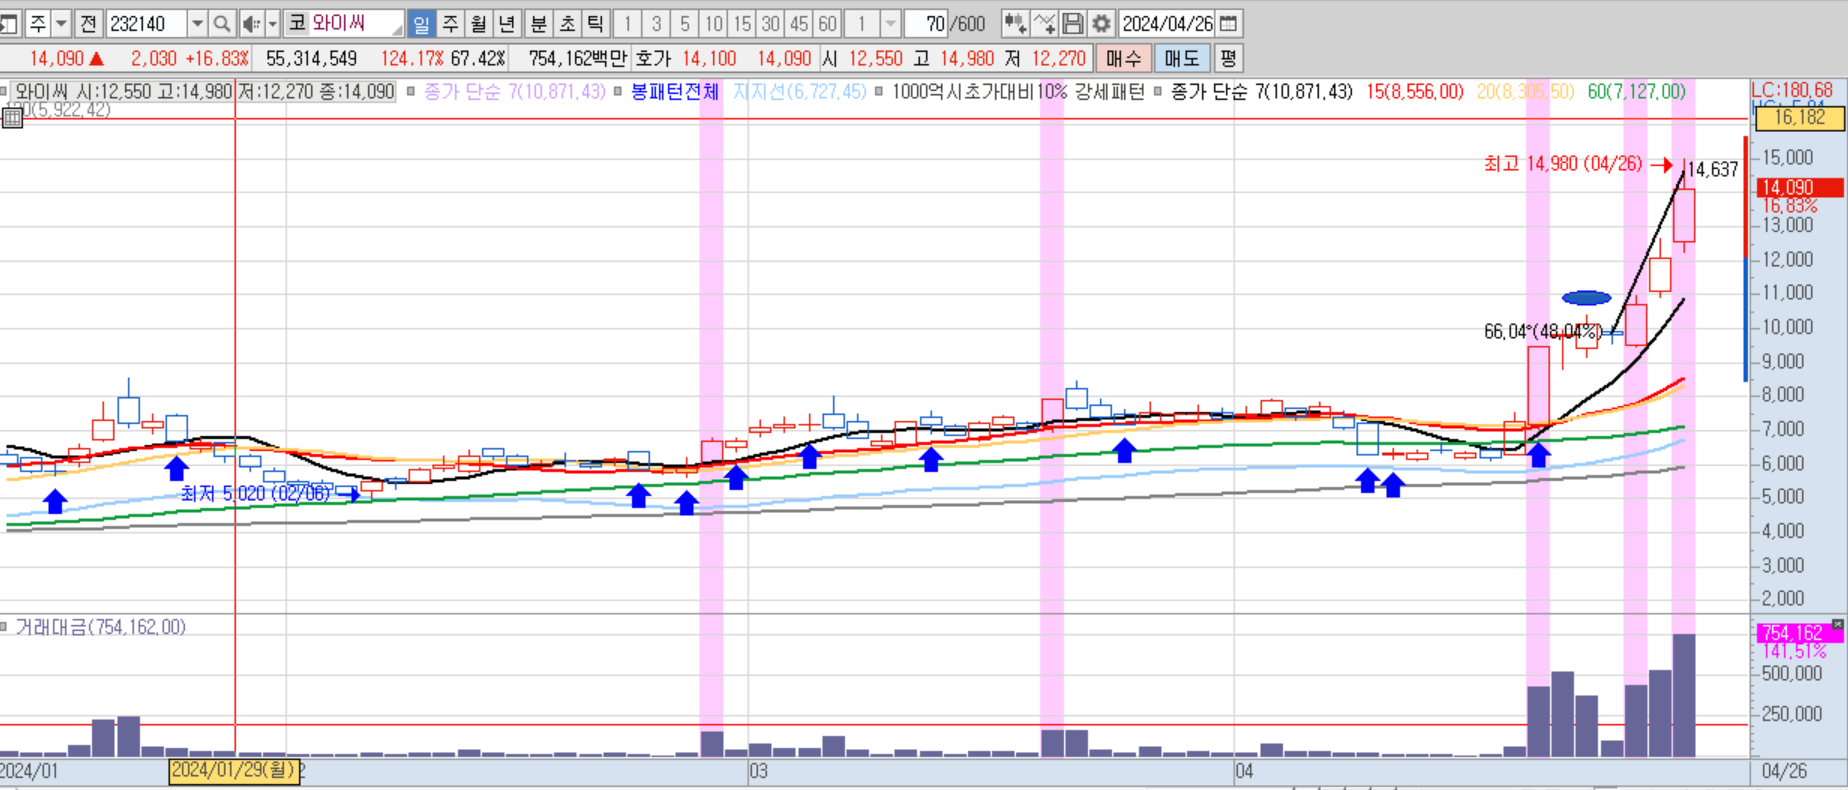Screen dimensions: 1848x790
Task: Click the 1000억시초가대비10% 강세패턴 label
Action: coord(1018,91)
